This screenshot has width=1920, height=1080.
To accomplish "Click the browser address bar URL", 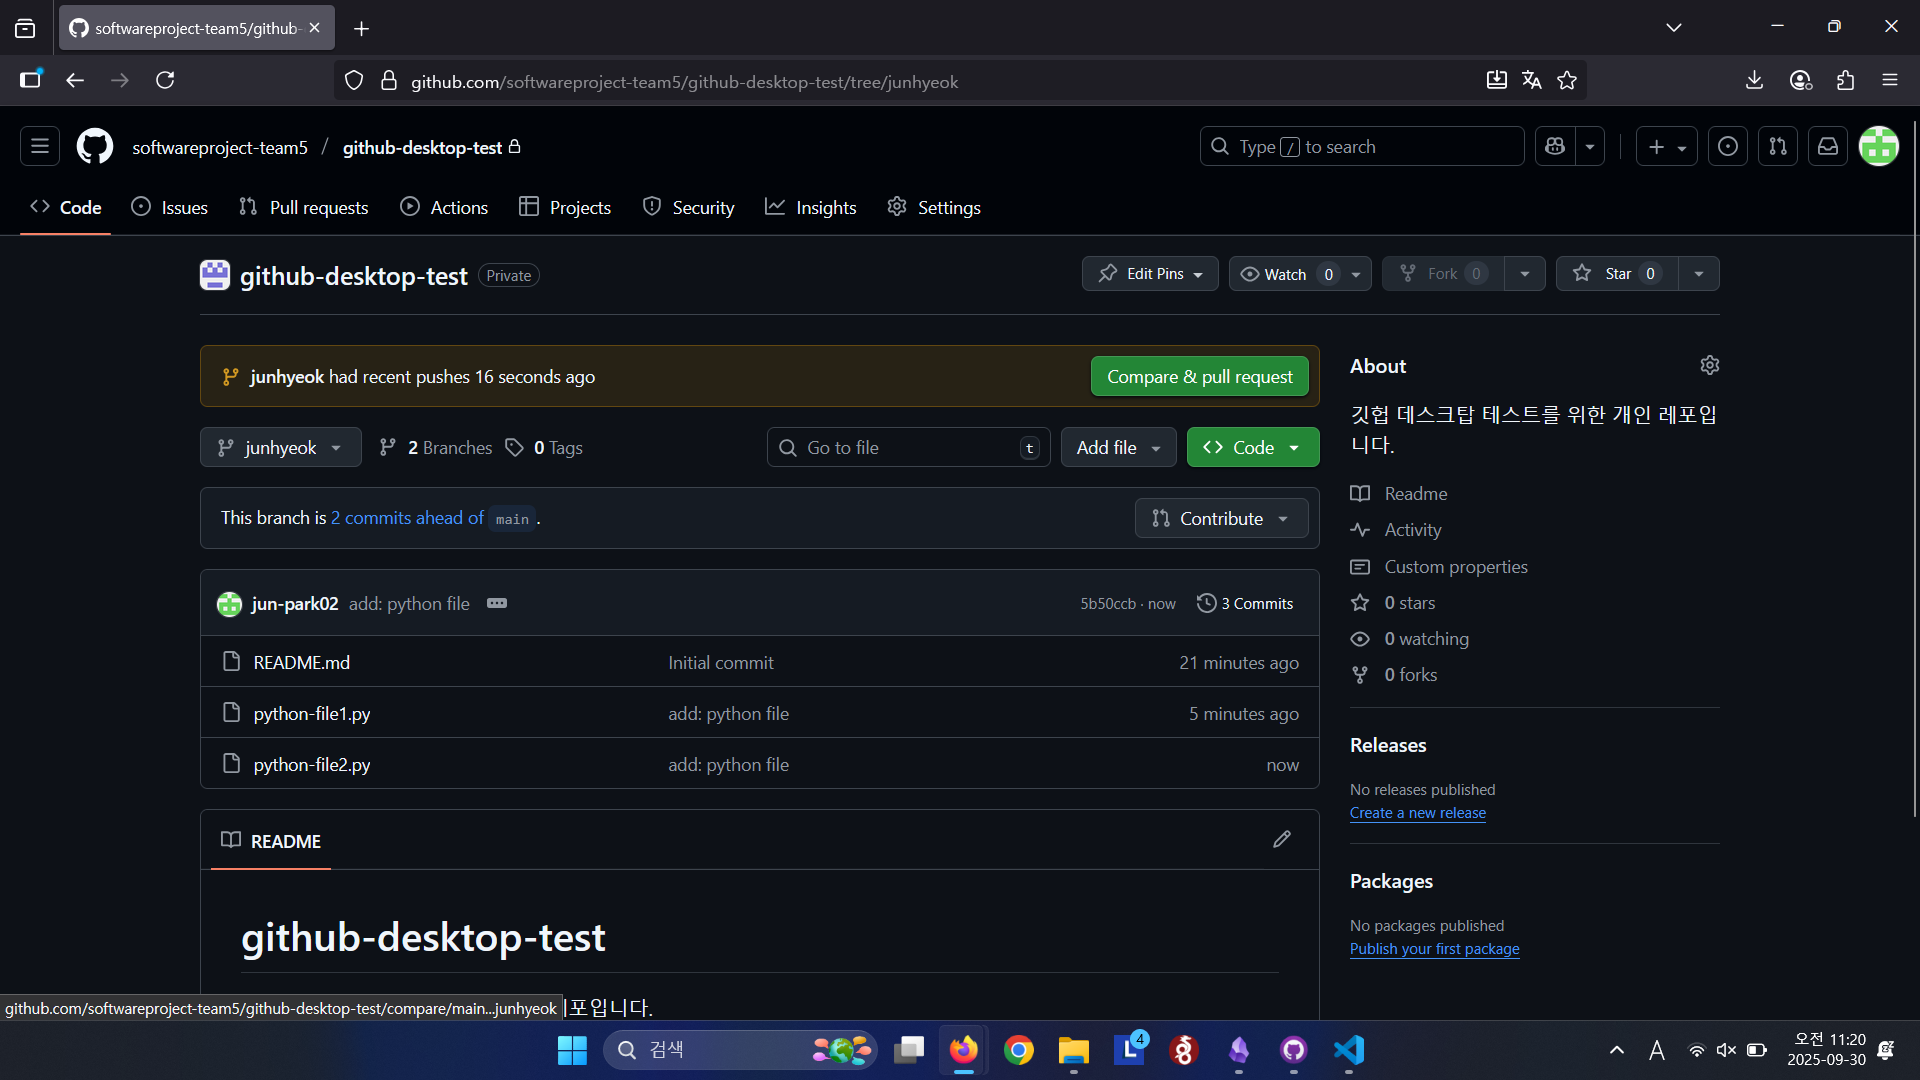I will pos(684,82).
